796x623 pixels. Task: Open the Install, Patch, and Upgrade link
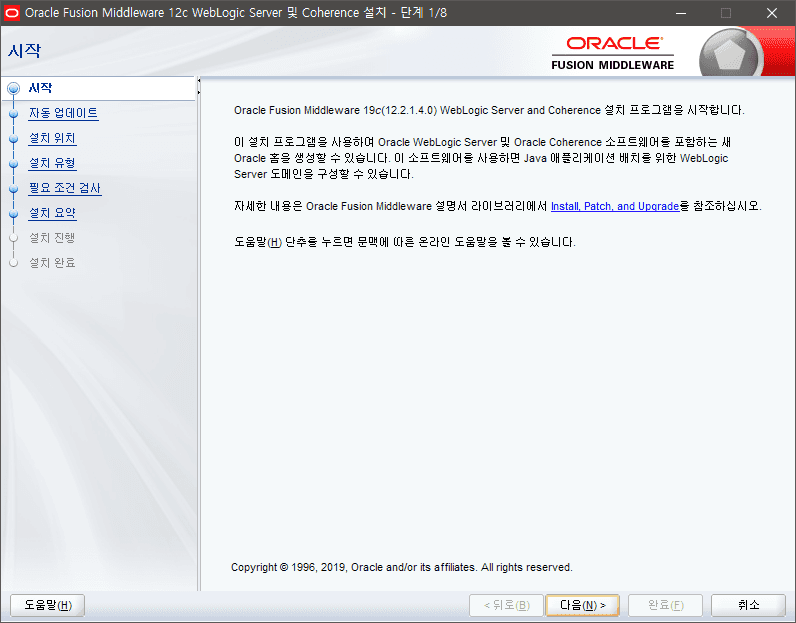pos(615,206)
